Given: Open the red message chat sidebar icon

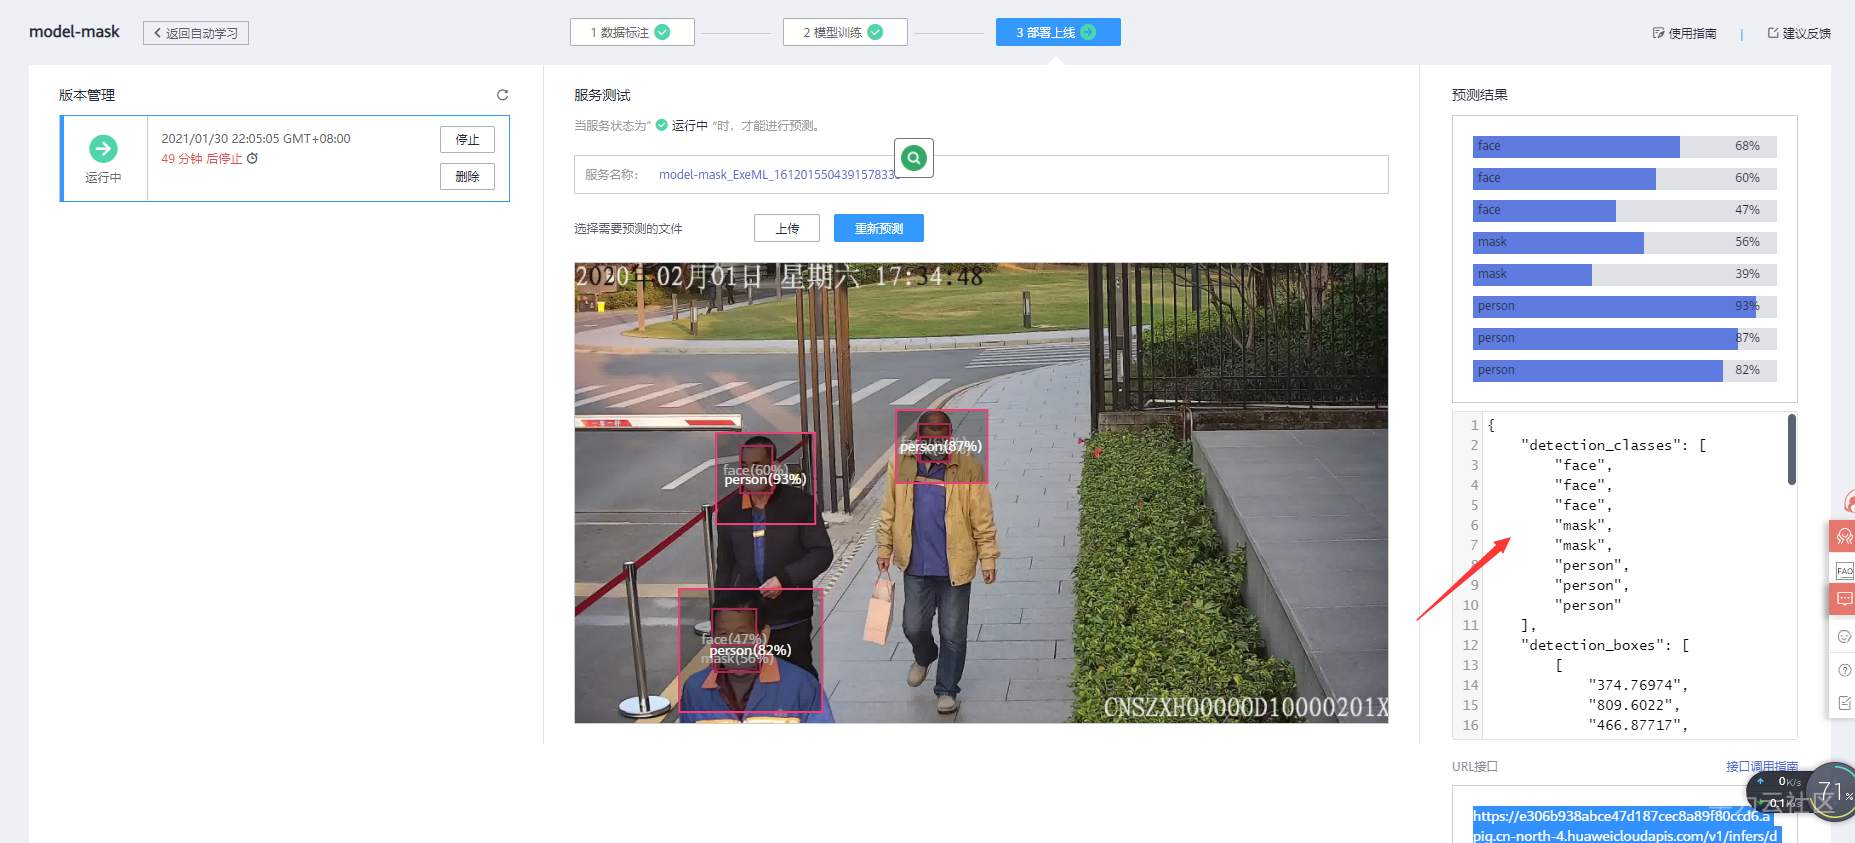Looking at the screenshot, I should [1844, 599].
